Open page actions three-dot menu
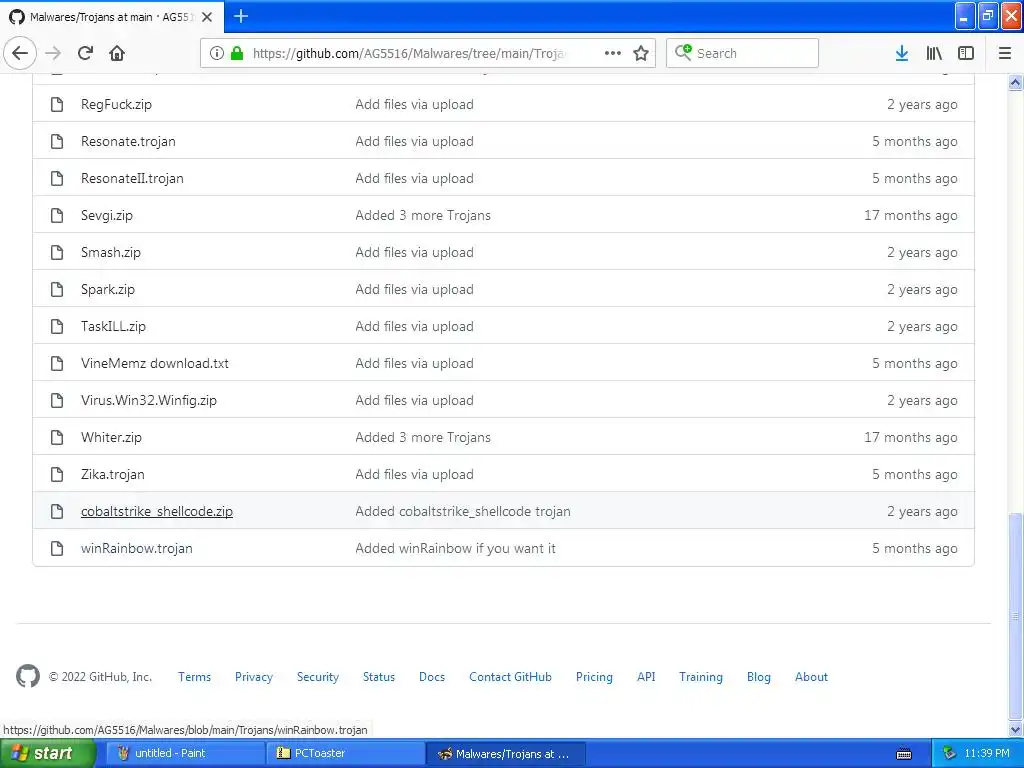Image resolution: width=1024 pixels, height=768 pixels. point(613,53)
